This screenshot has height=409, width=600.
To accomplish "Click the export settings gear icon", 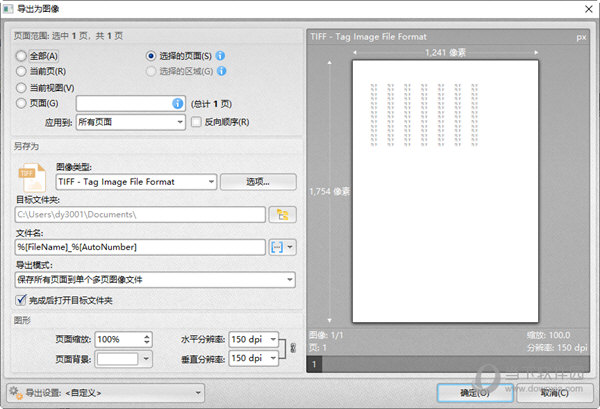I will click(16, 393).
